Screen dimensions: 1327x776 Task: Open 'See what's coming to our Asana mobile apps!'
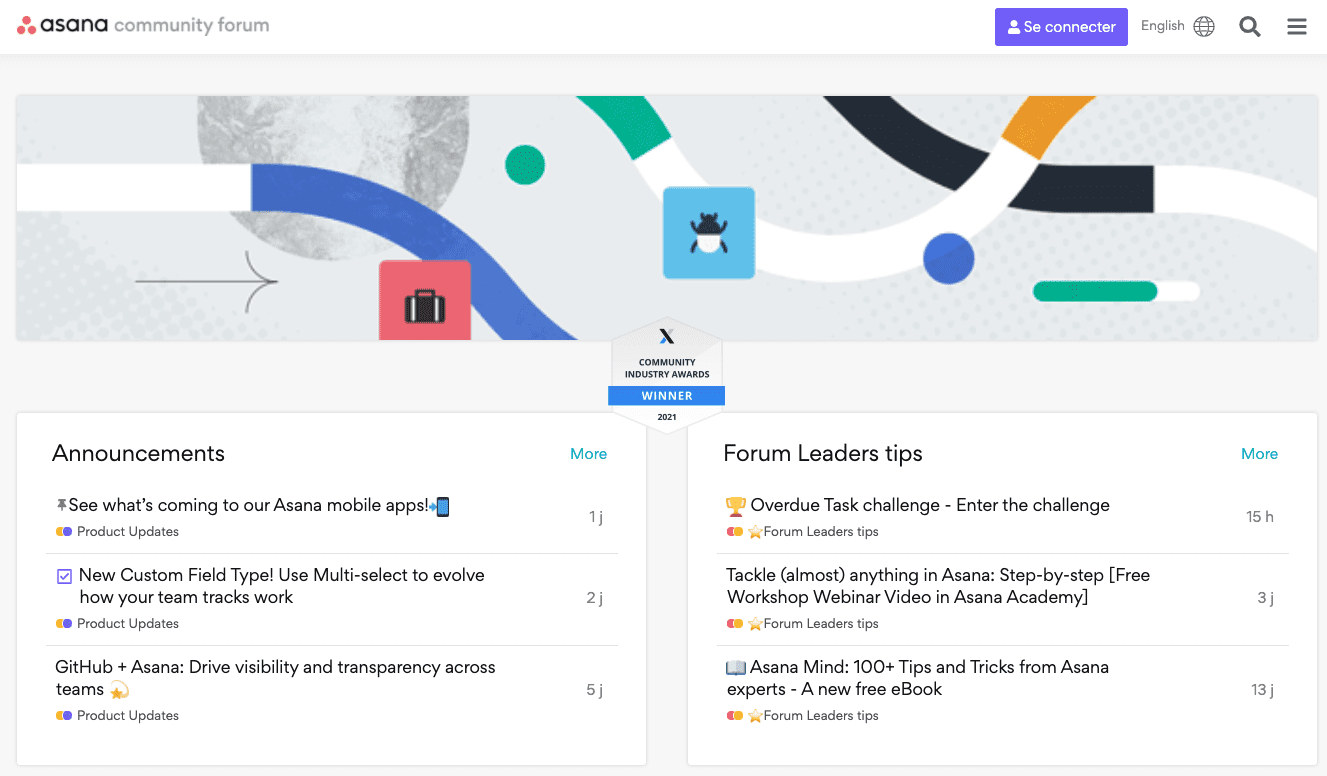253,506
